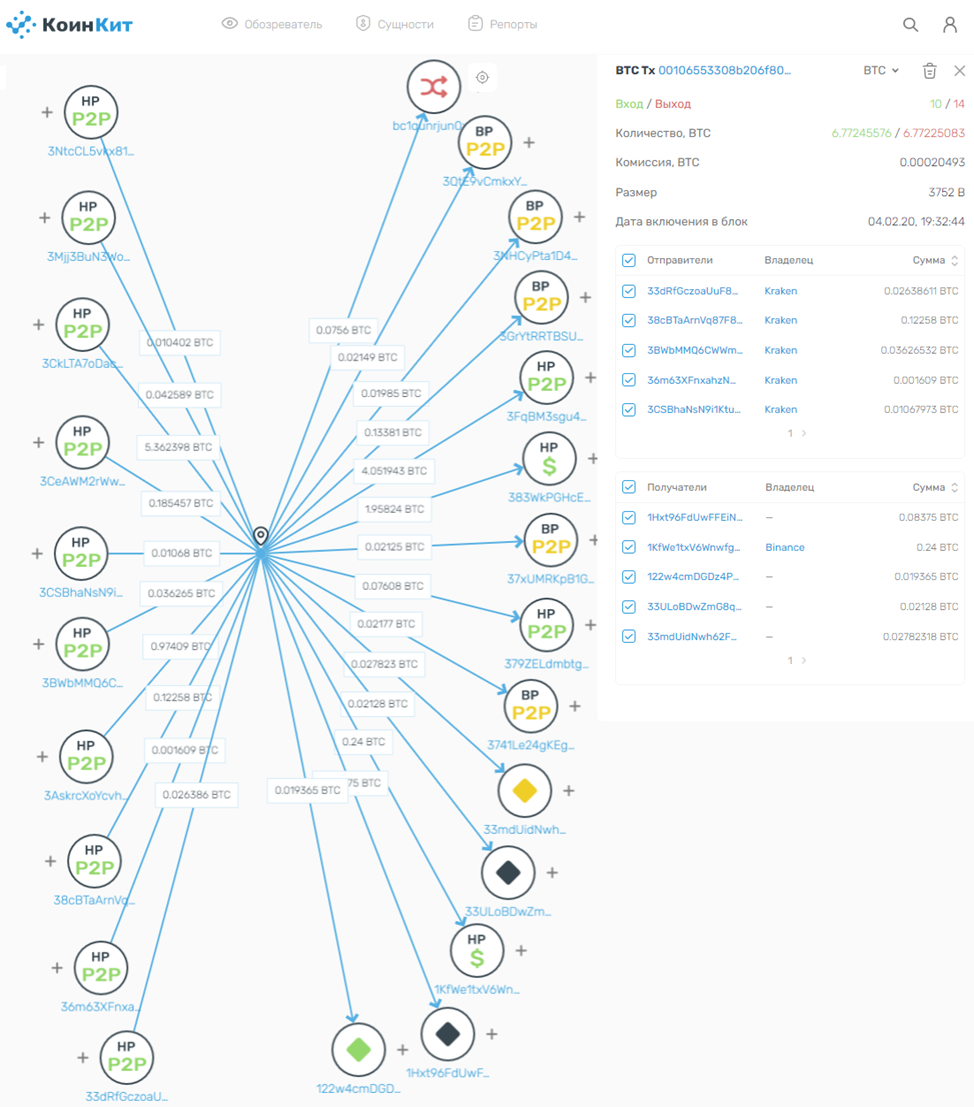This screenshot has width=974, height=1107.
Task: Open the Репорты menu tab
Action: coord(502,24)
